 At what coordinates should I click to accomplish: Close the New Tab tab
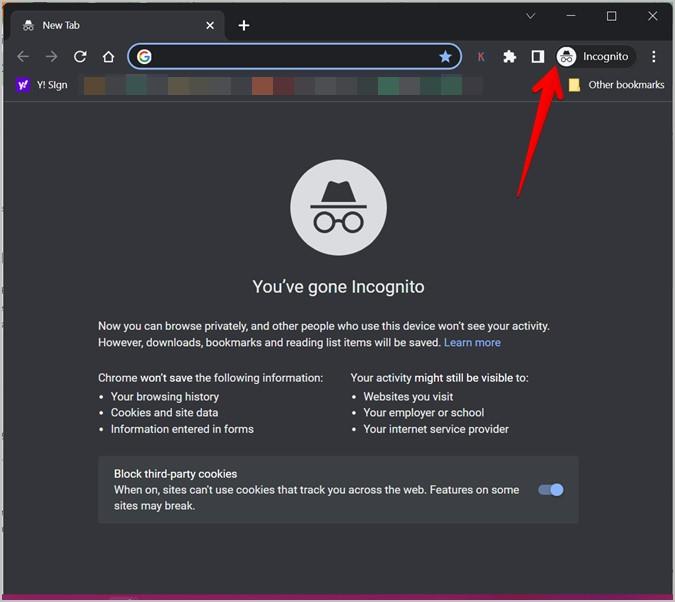point(210,25)
